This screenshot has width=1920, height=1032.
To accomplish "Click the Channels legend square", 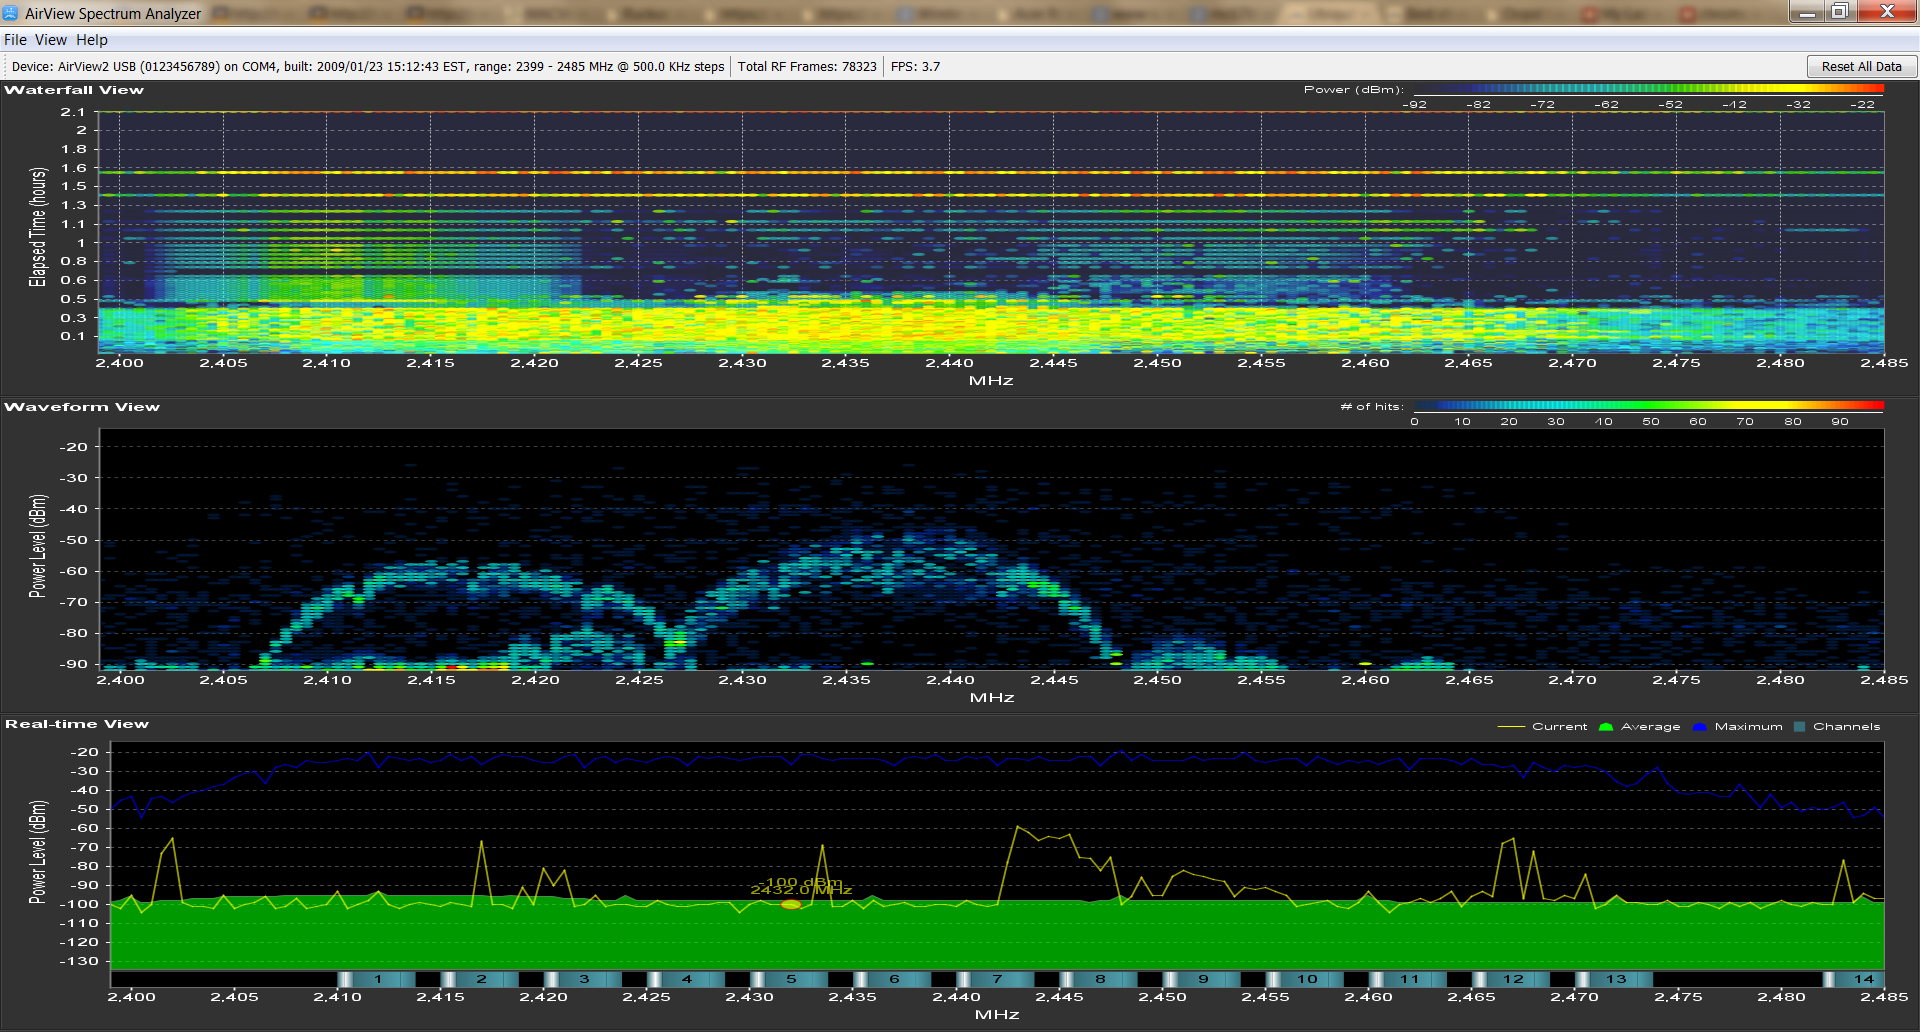I will click(x=1800, y=727).
